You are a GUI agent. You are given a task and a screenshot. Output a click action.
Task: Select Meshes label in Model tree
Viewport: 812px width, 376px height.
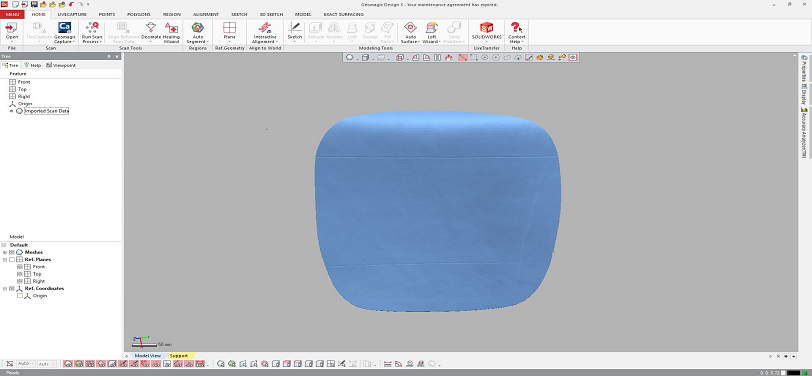(x=34, y=252)
